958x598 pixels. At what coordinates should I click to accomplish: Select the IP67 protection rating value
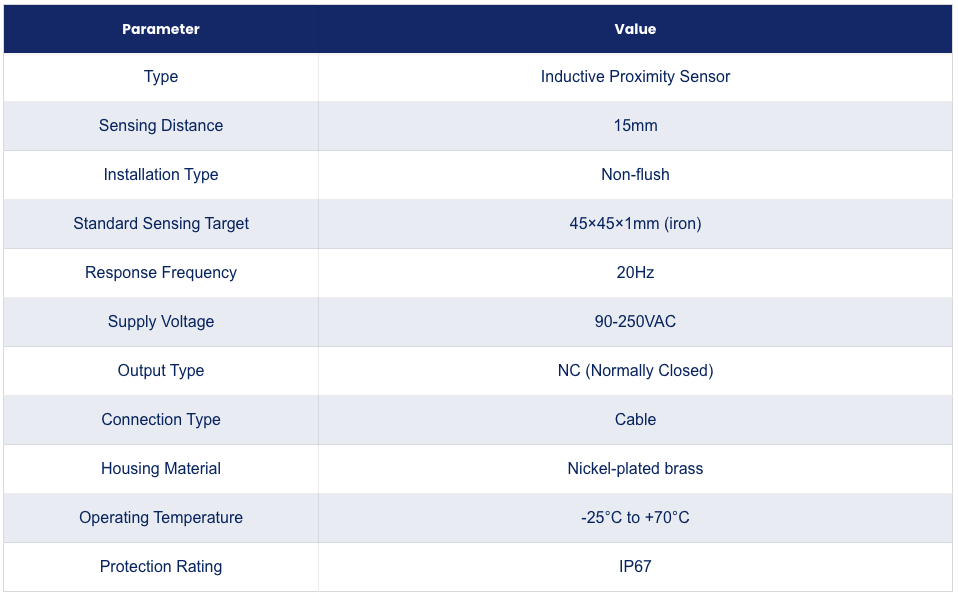pyautogui.click(x=635, y=566)
